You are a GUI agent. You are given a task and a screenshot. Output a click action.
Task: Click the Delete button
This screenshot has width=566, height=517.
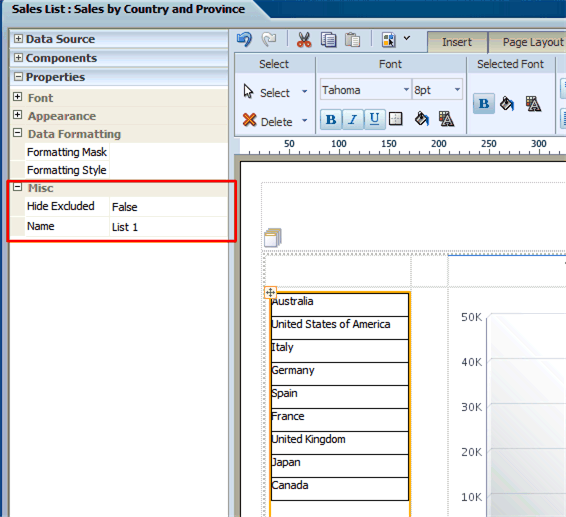point(275,121)
